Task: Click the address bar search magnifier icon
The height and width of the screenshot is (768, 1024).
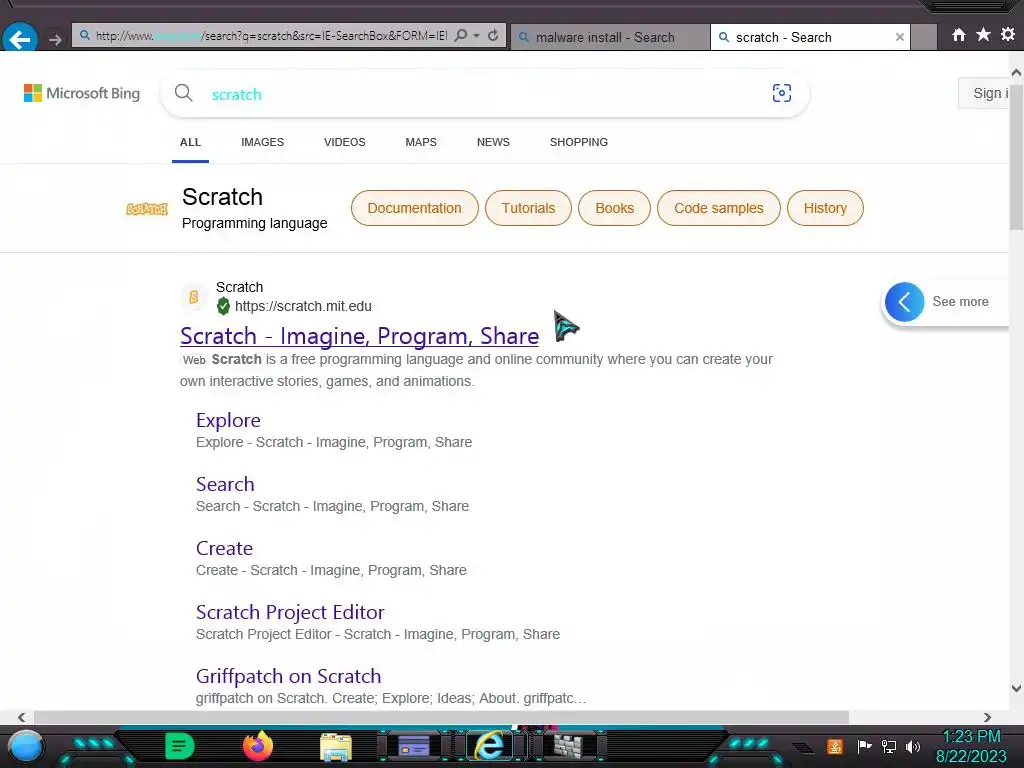Action: [x=461, y=35]
